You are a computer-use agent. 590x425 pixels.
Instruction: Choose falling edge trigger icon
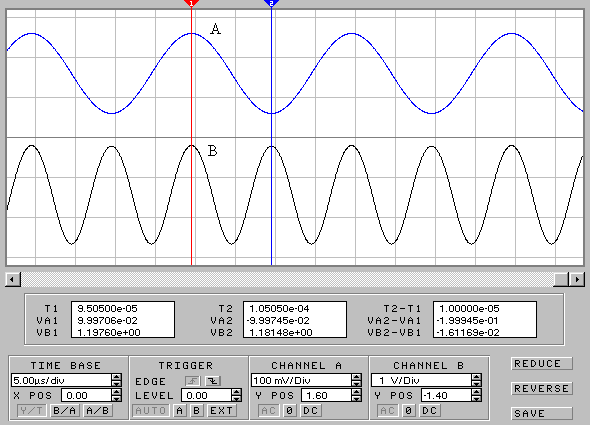pyautogui.click(x=213, y=381)
